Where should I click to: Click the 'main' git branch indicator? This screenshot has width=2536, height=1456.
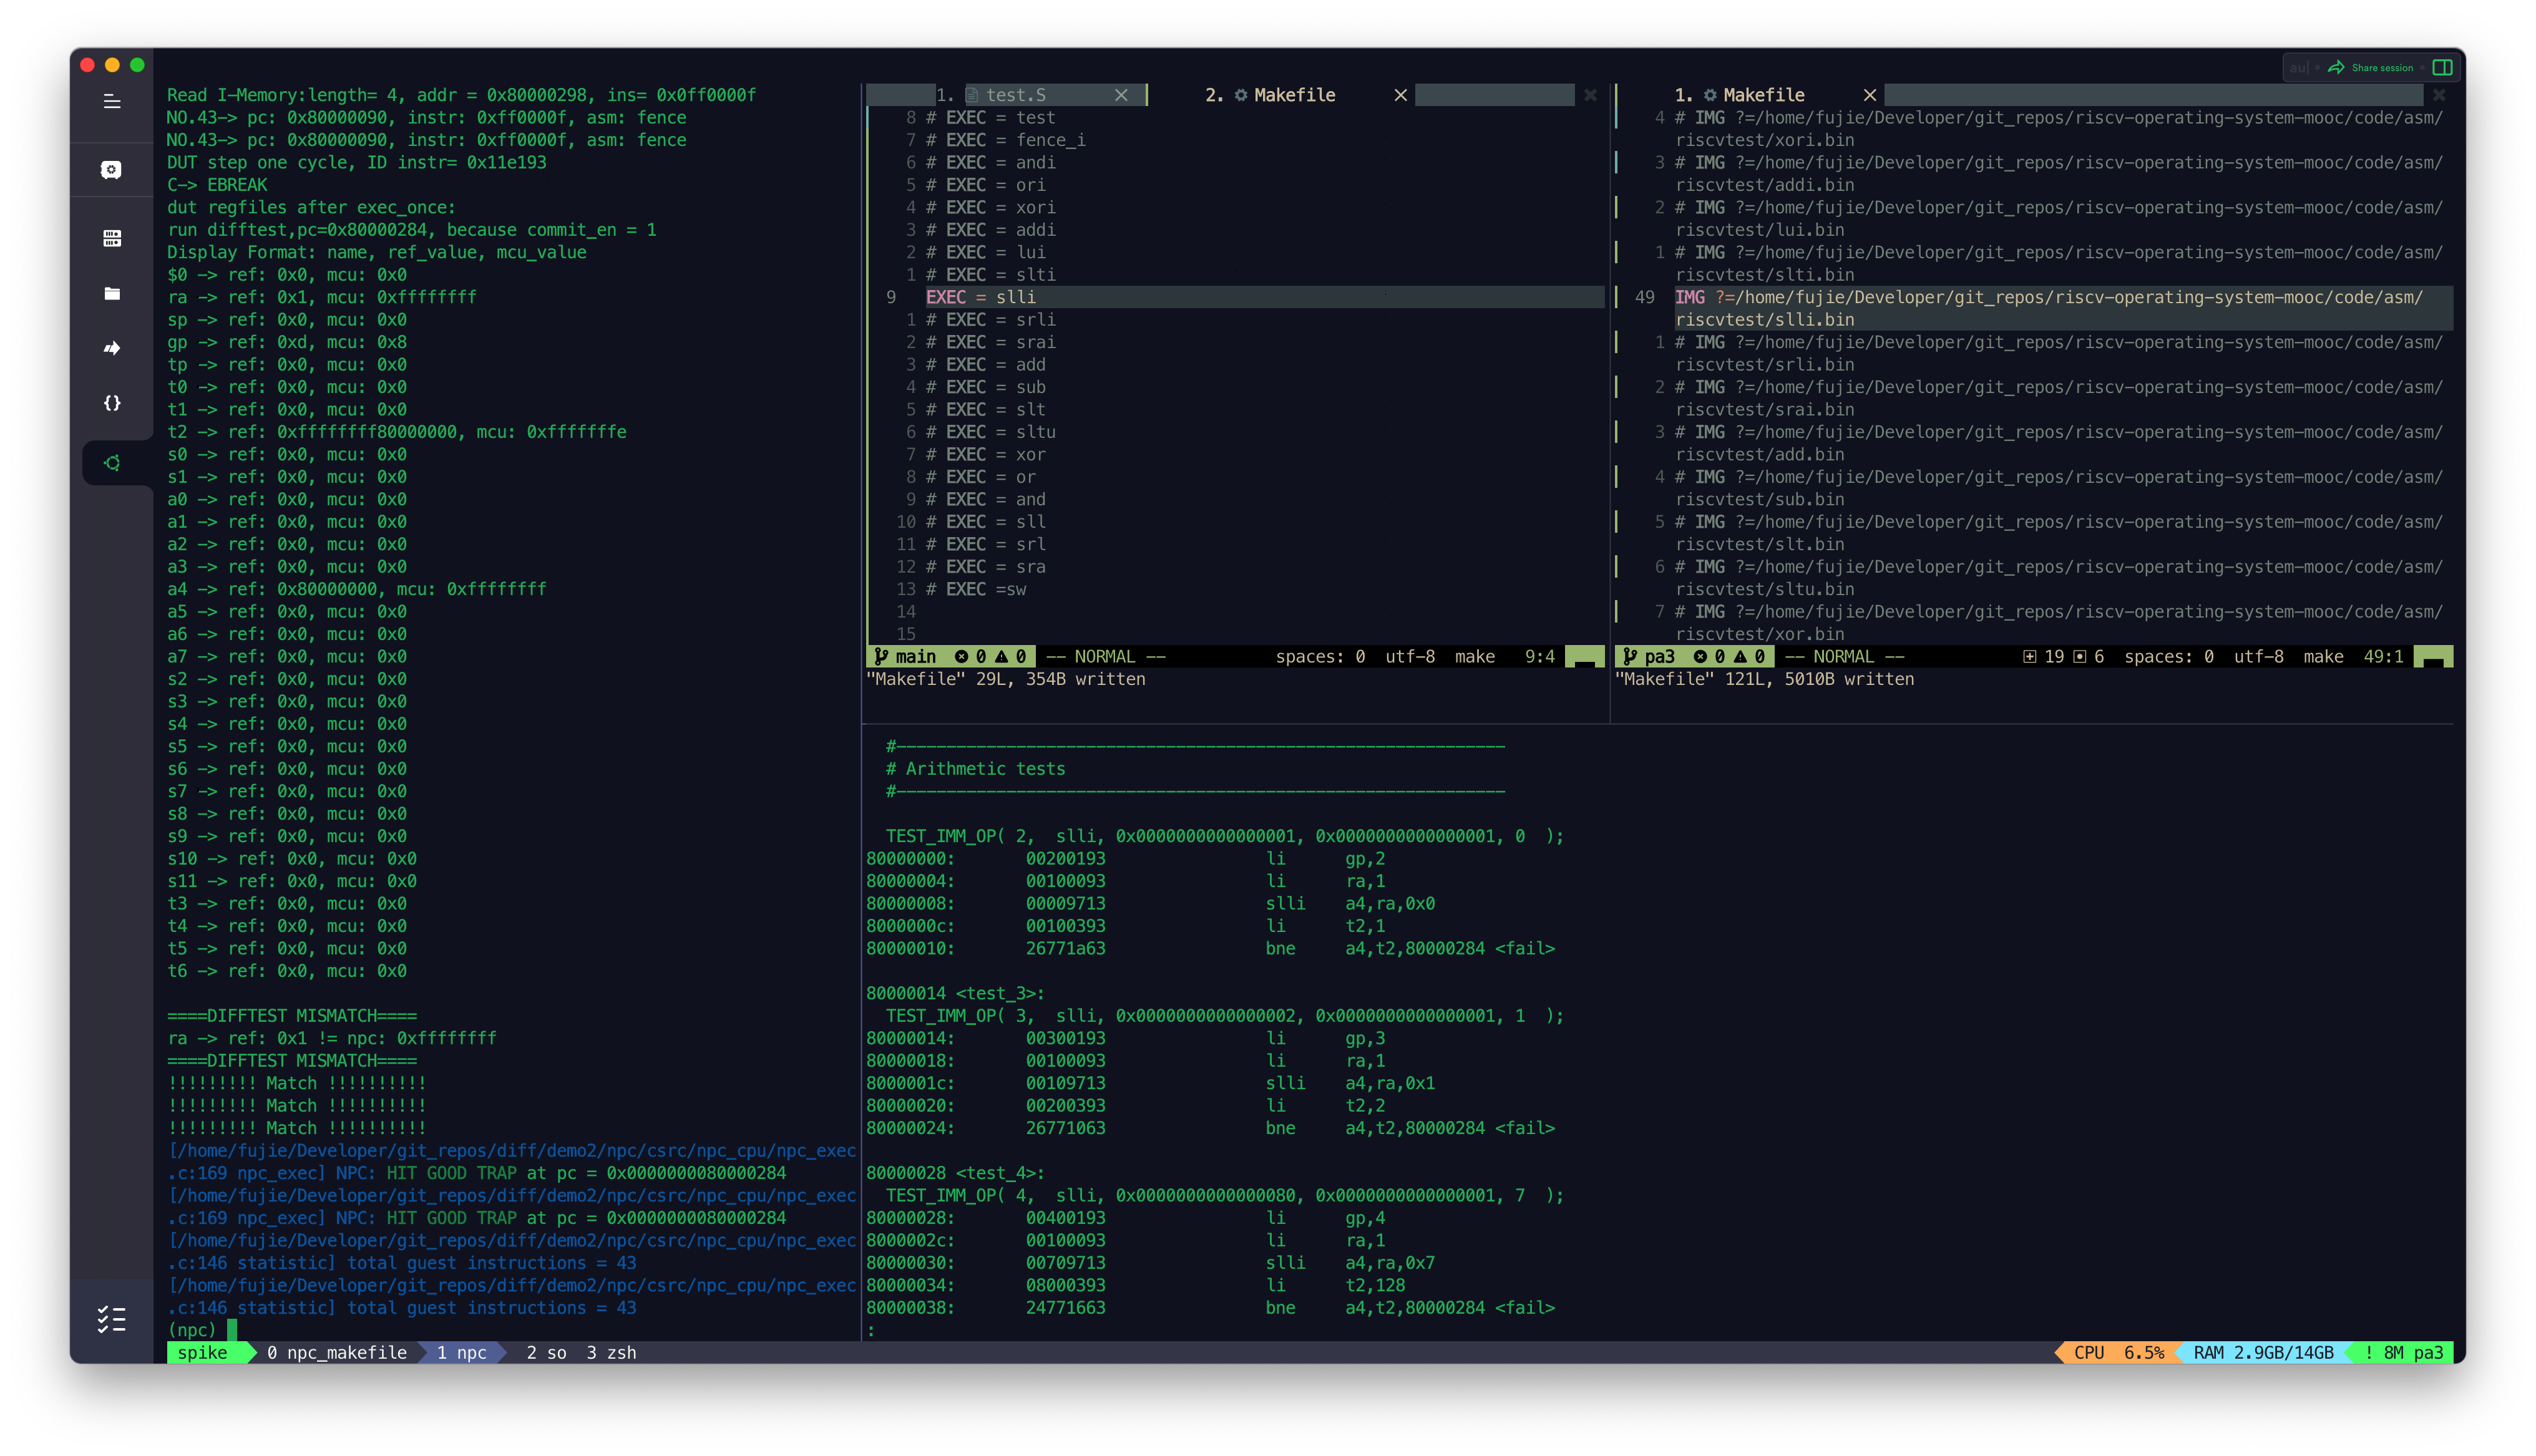tap(906, 656)
